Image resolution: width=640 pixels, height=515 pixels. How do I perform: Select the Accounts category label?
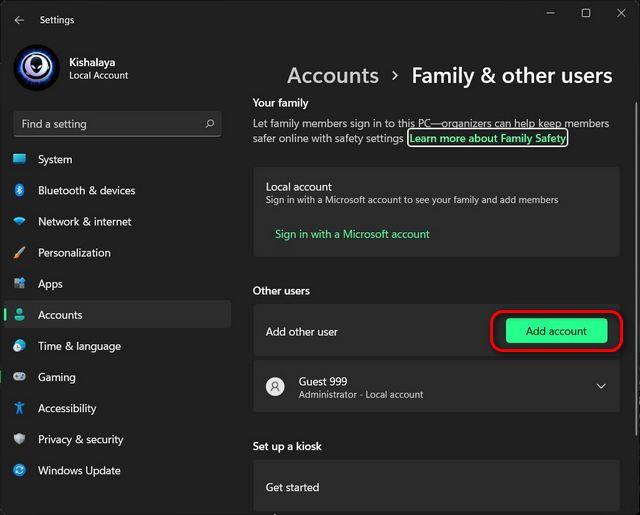tap(60, 315)
